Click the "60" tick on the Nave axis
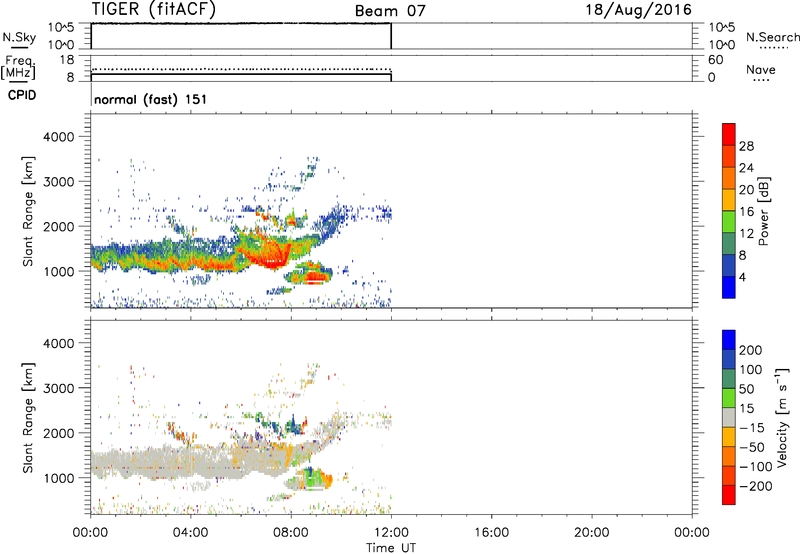800x554 pixels. tap(716, 60)
